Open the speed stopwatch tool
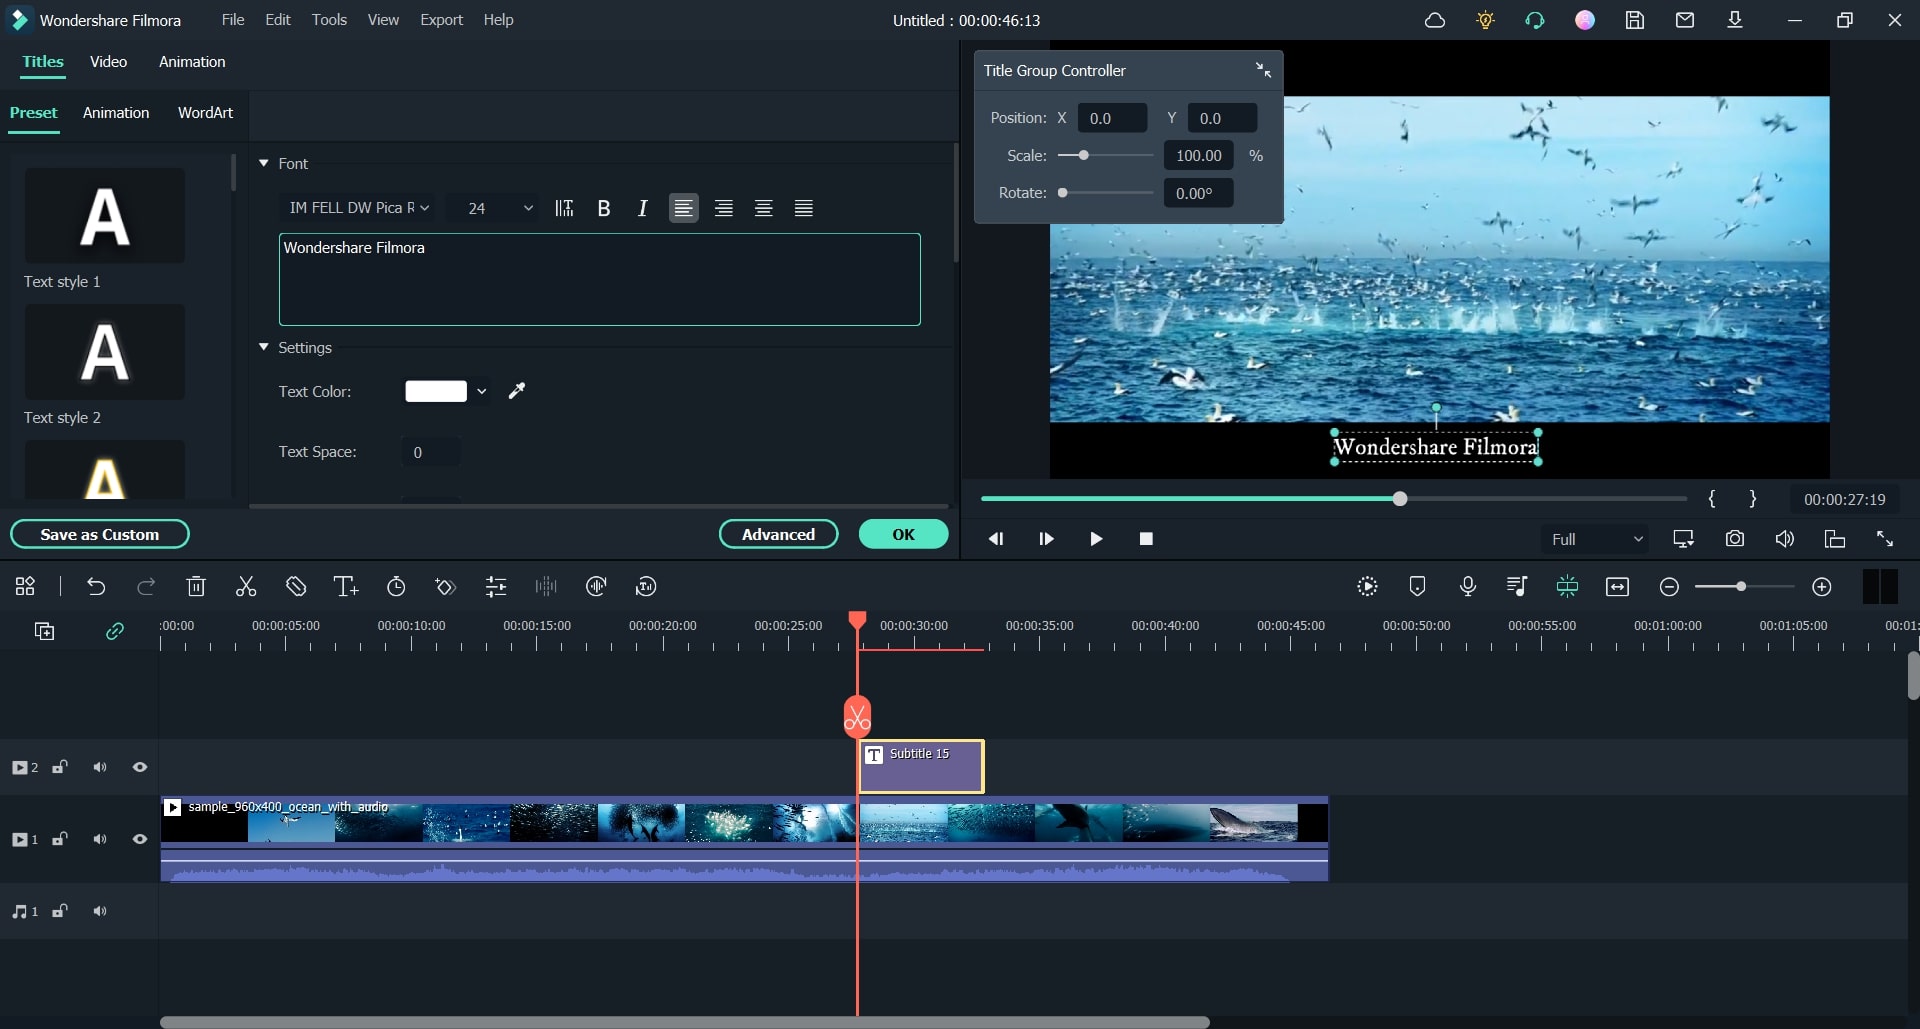Screen dimensions: 1920x1029 (x=396, y=587)
